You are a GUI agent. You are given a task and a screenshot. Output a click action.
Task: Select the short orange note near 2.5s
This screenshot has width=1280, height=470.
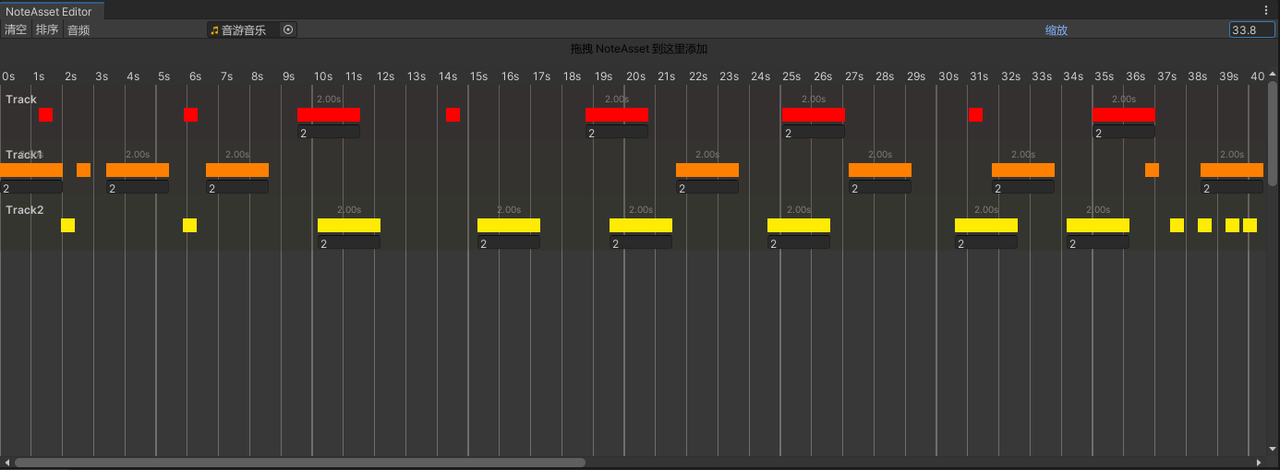(x=84, y=170)
